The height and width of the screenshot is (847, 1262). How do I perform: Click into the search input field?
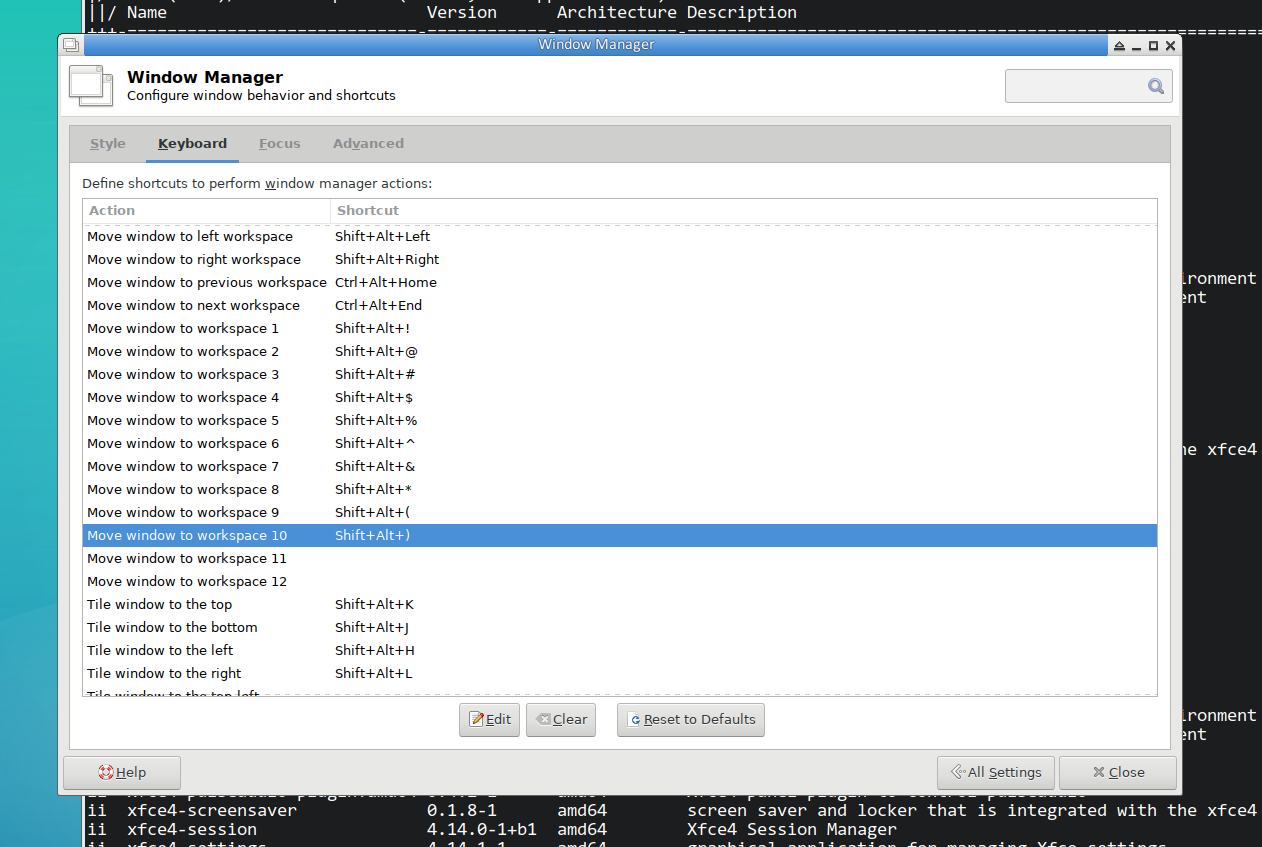(x=1075, y=87)
